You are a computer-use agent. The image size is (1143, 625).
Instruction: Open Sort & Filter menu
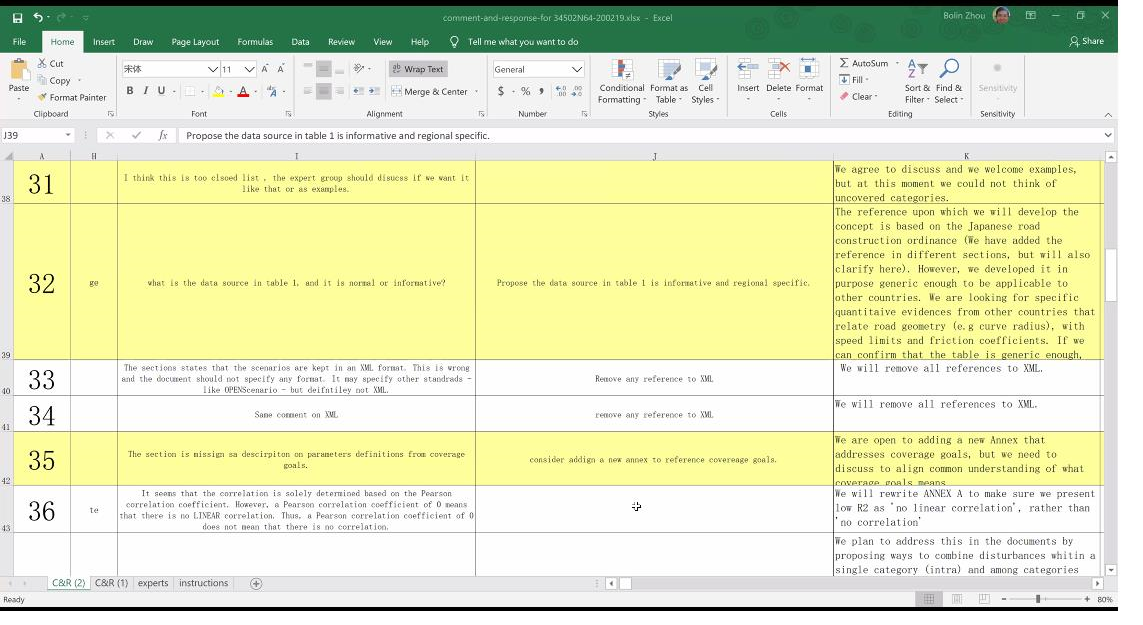click(916, 82)
